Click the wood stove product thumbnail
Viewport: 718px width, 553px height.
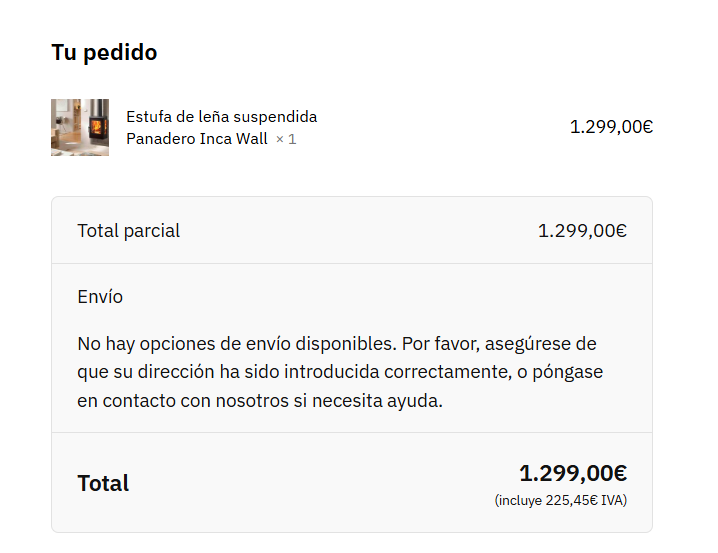tap(80, 127)
